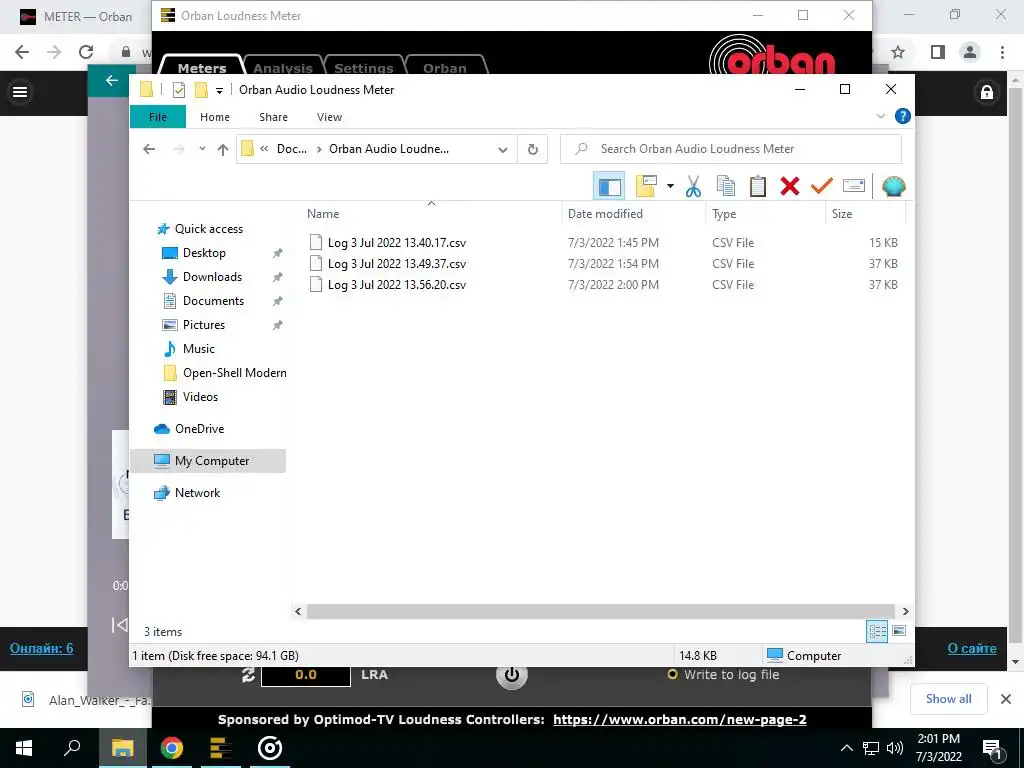Open Downloads in navigation pane
The width and height of the screenshot is (1024, 768).
(212, 277)
